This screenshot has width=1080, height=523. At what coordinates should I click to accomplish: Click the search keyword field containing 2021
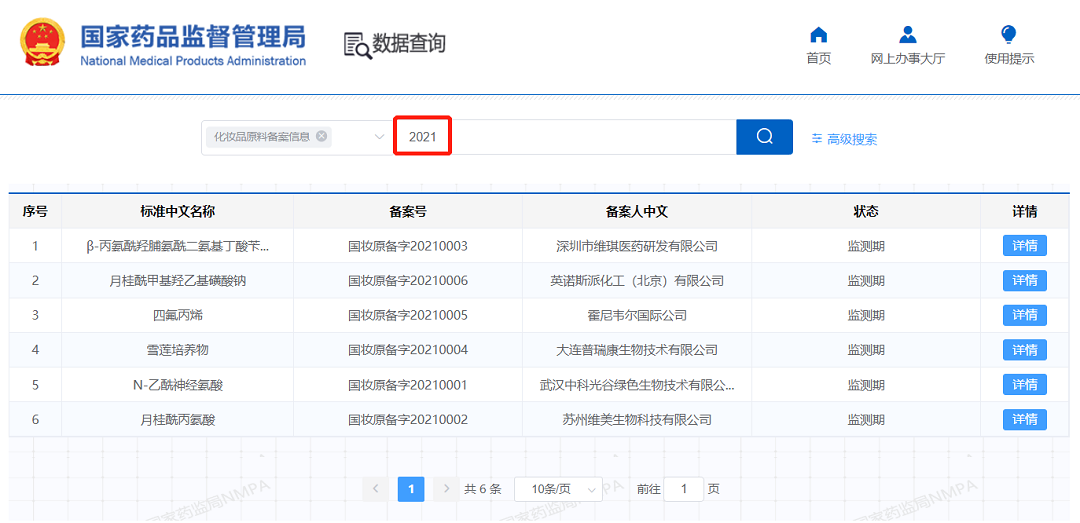(565, 137)
